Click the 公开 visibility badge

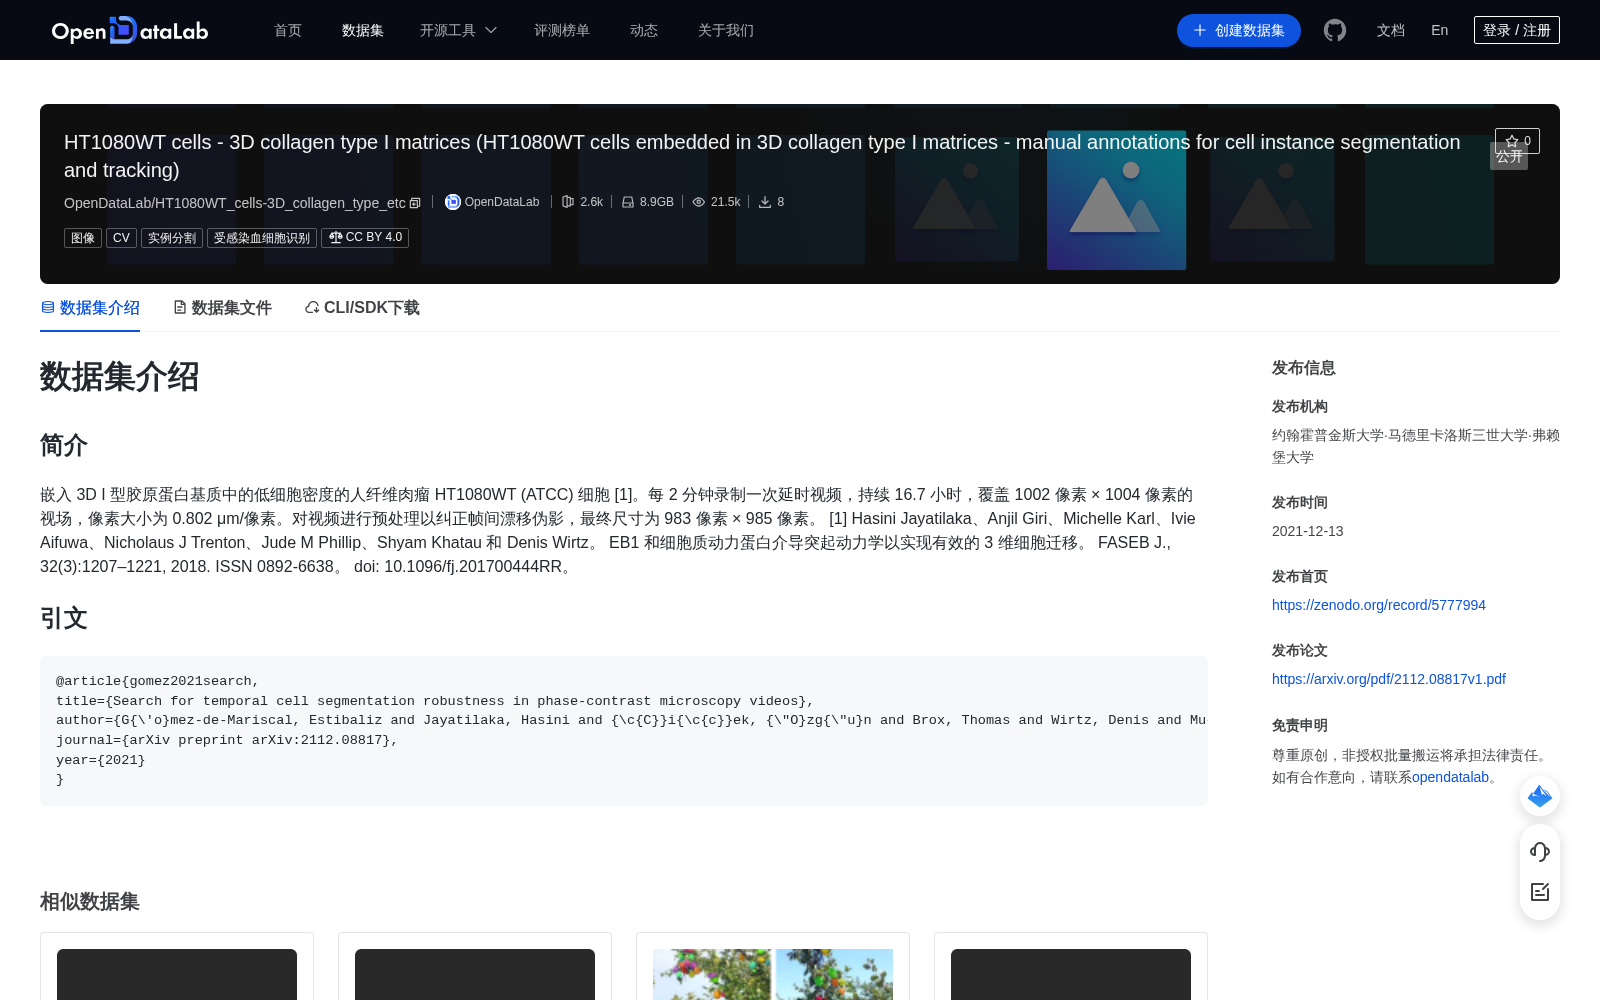coord(1509,156)
